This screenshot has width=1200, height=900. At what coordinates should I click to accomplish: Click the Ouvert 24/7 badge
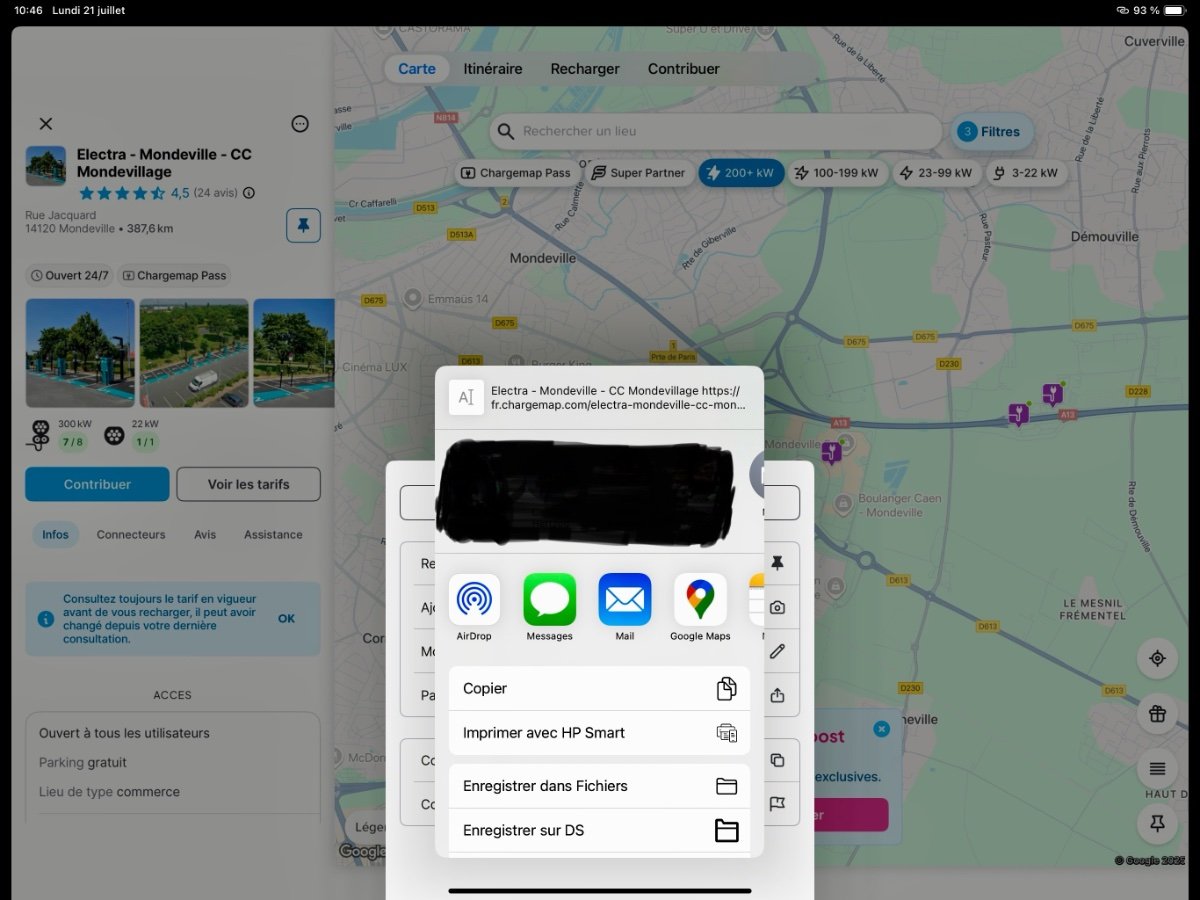point(69,275)
